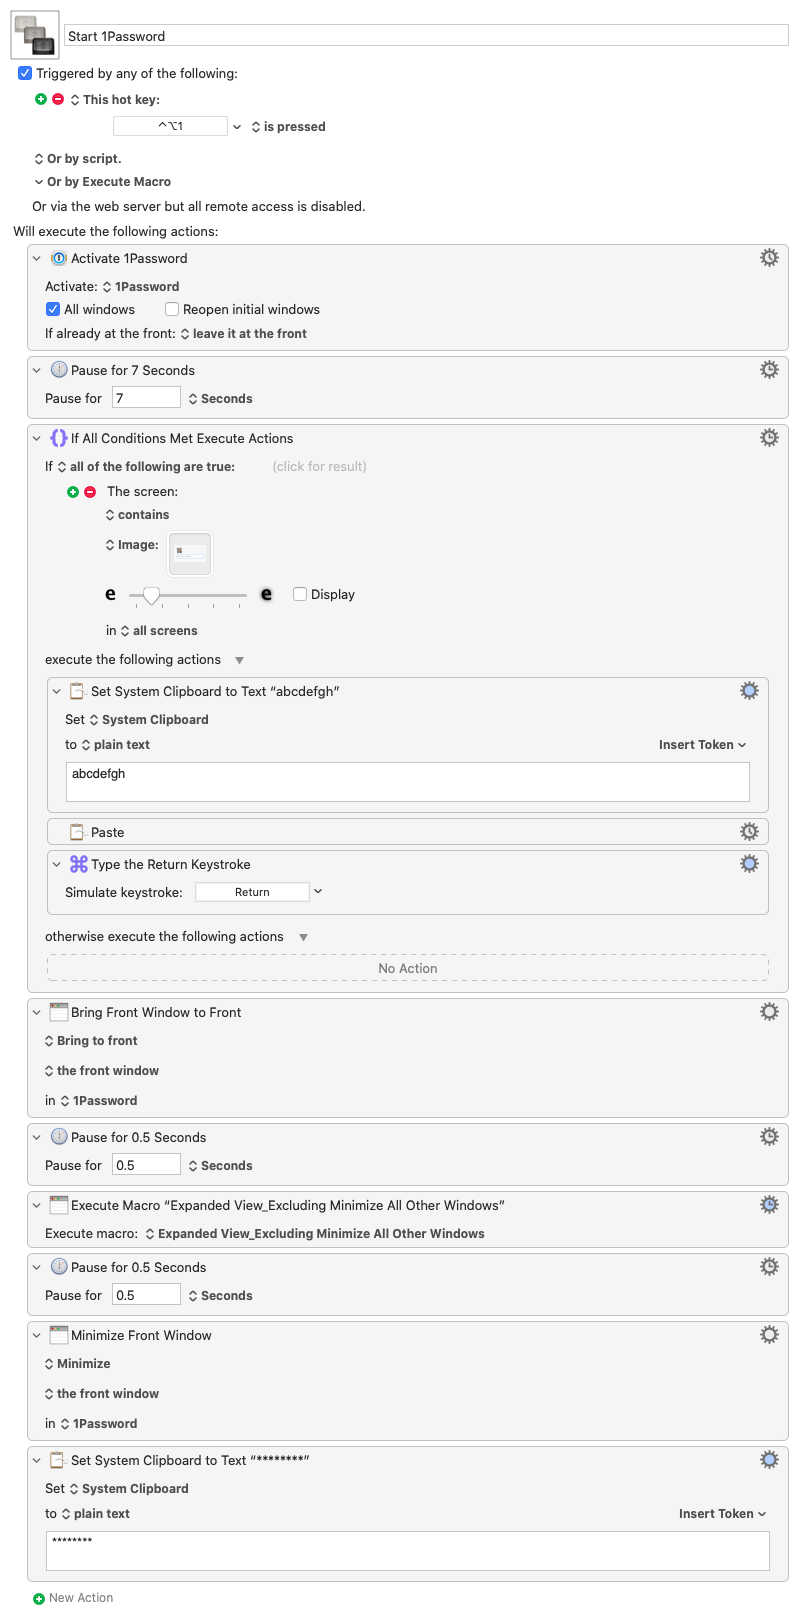Collapse the 'otherwise execute the following actions' triangle
The height and width of the screenshot is (1615, 799).
[303, 937]
